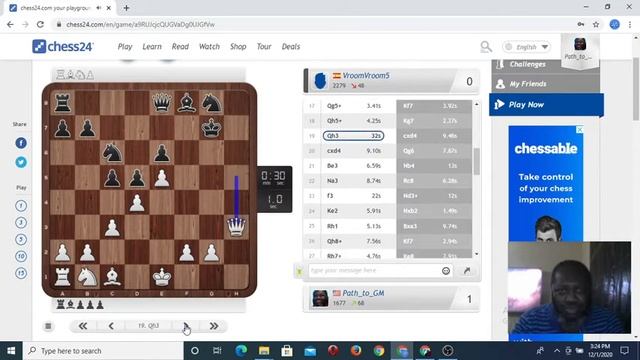Close the chessable advertisement
640x360 pixels.
coord(579,129)
